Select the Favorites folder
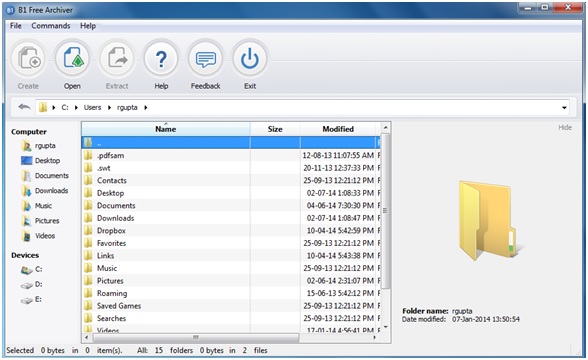The height and width of the screenshot is (360, 588). coord(231,243)
